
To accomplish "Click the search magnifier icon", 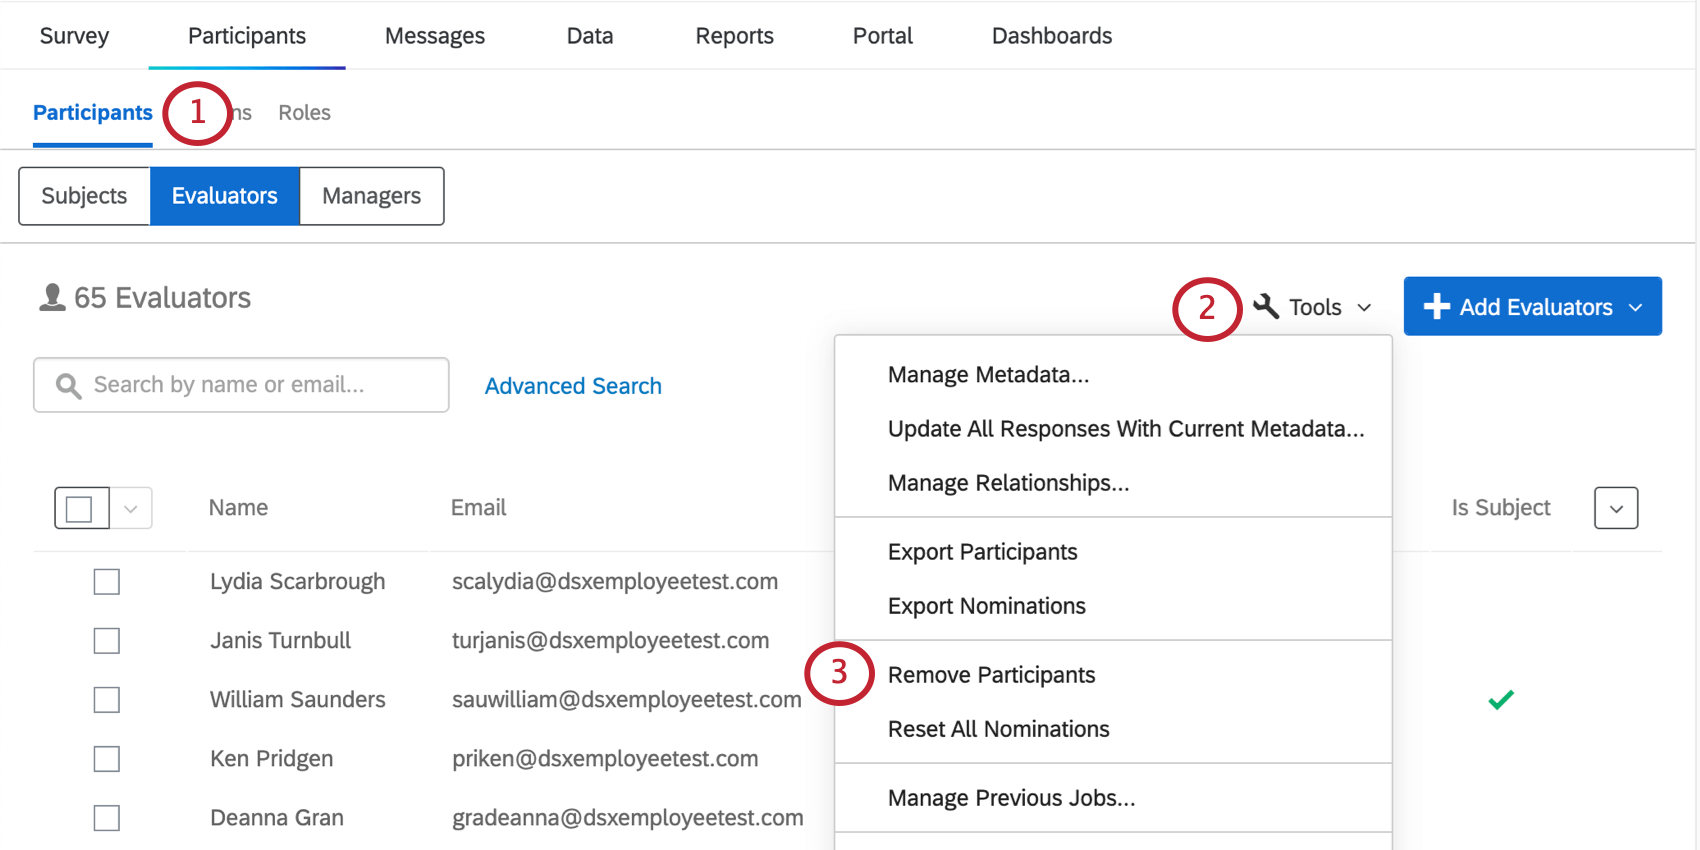I will [x=68, y=386].
